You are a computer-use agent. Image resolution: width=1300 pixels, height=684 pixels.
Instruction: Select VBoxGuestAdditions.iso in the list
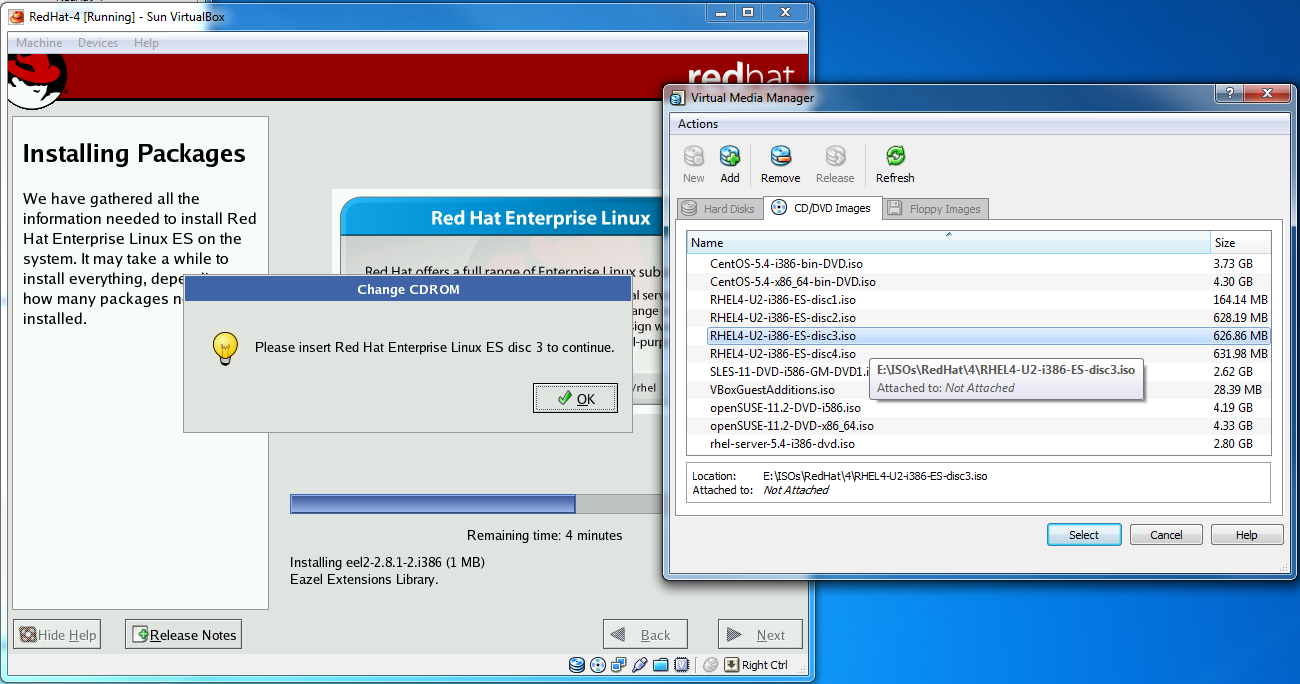tap(978, 390)
